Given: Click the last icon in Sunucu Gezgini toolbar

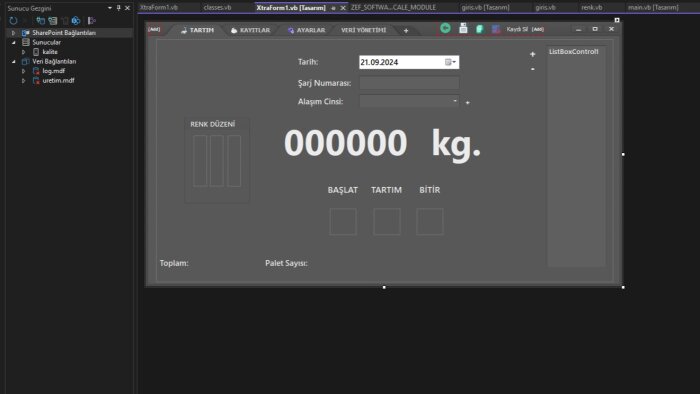Looking at the screenshot, I should pyautogui.click(x=92, y=21).
